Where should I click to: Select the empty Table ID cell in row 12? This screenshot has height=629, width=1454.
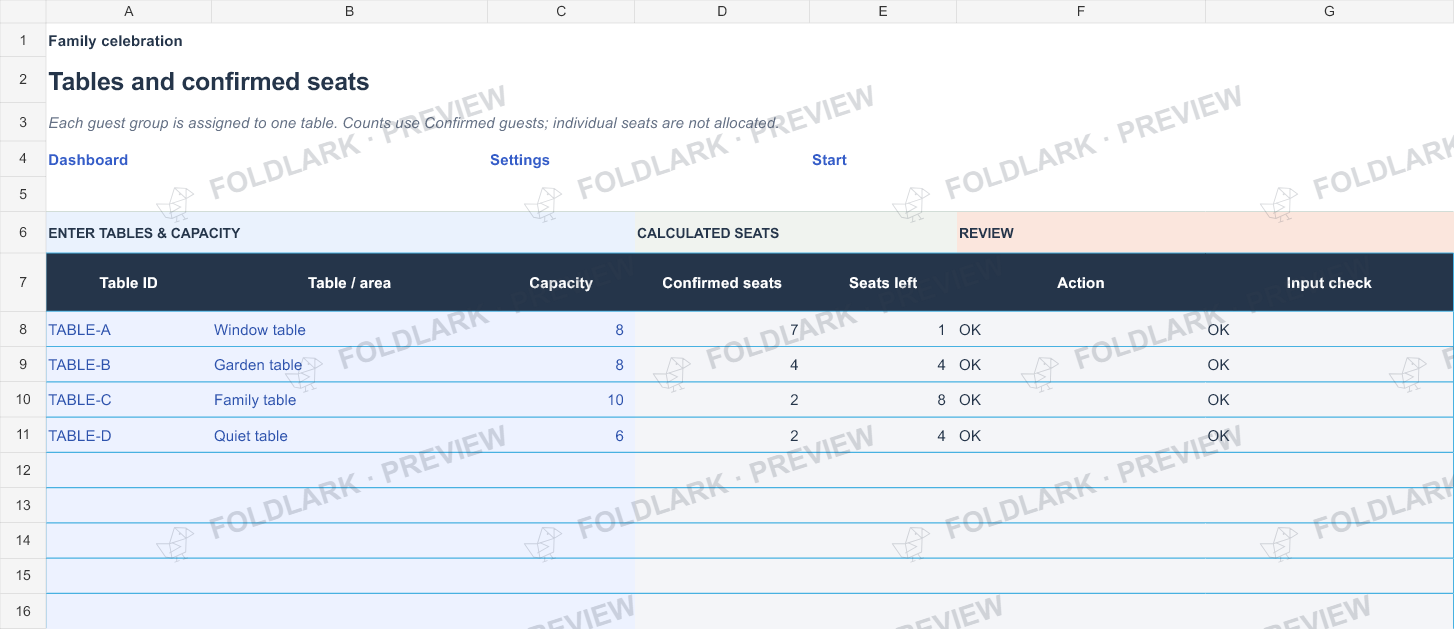(129, 471)
